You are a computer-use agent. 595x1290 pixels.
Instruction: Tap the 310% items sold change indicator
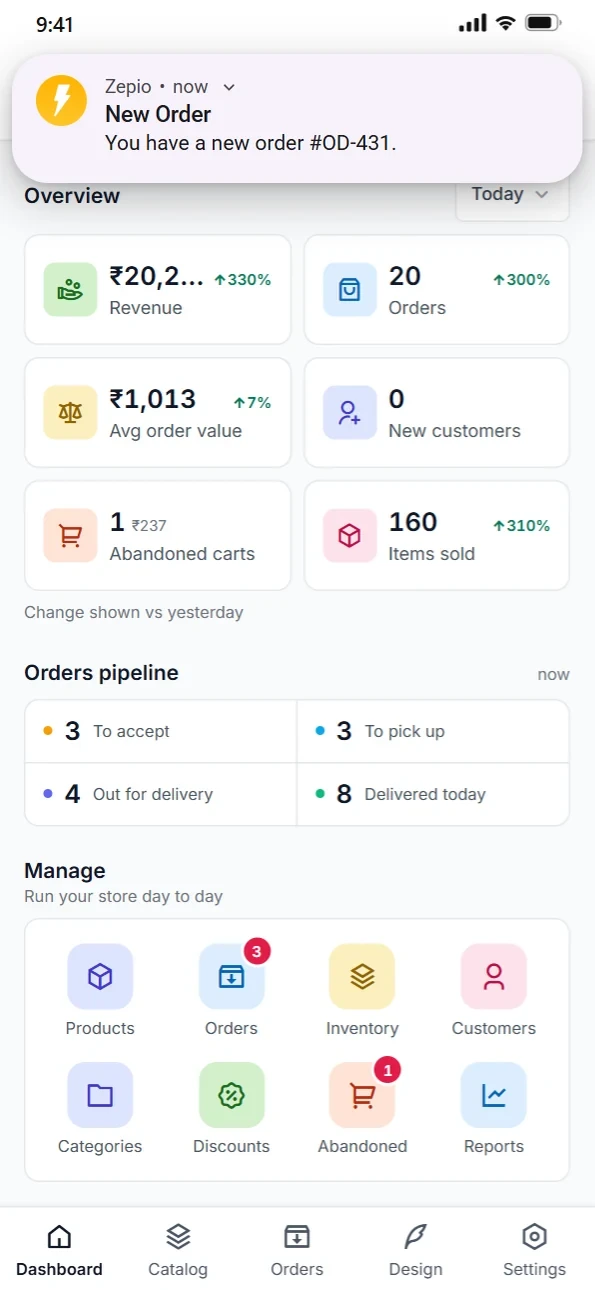[521, 526]
